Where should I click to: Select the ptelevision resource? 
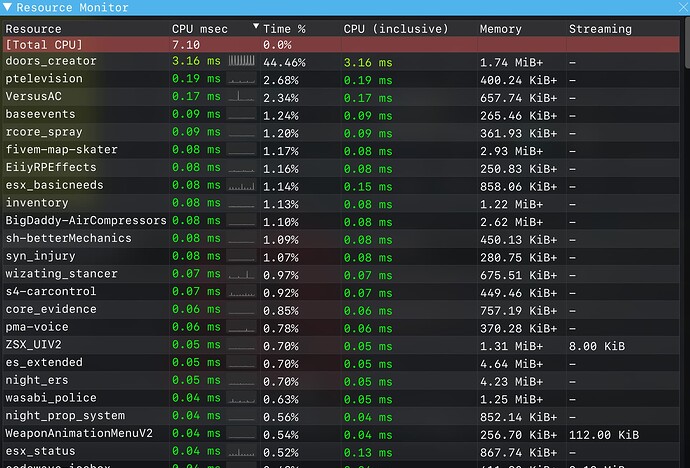44,79
